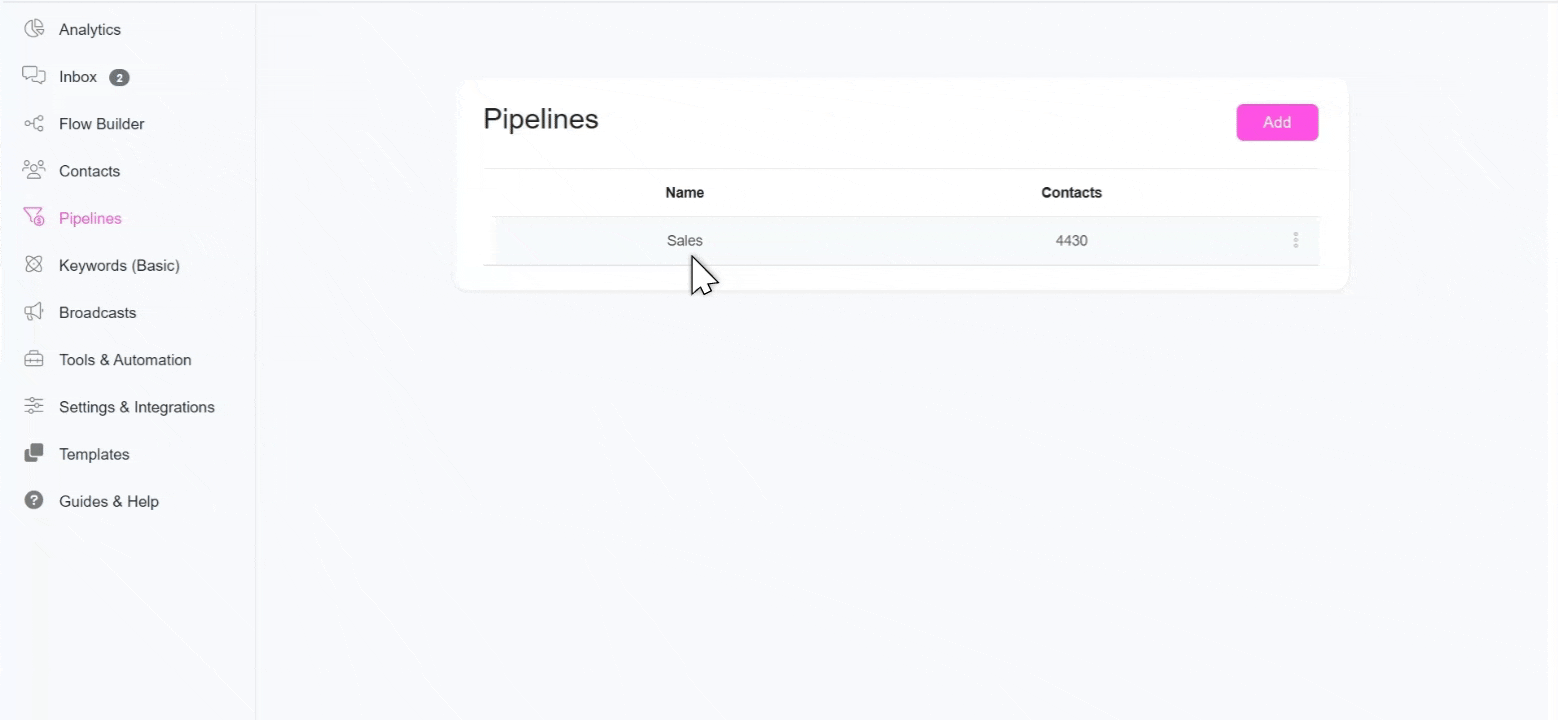1558x720 pixels.
Task: Click the Keywords (Basic) atom icon
Action: (34, 265)
